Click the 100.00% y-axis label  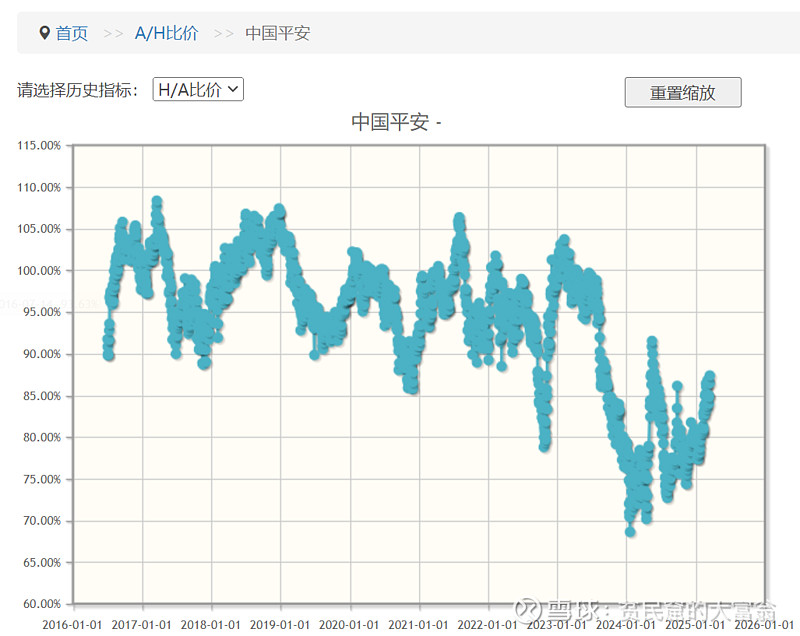(39, 271)
